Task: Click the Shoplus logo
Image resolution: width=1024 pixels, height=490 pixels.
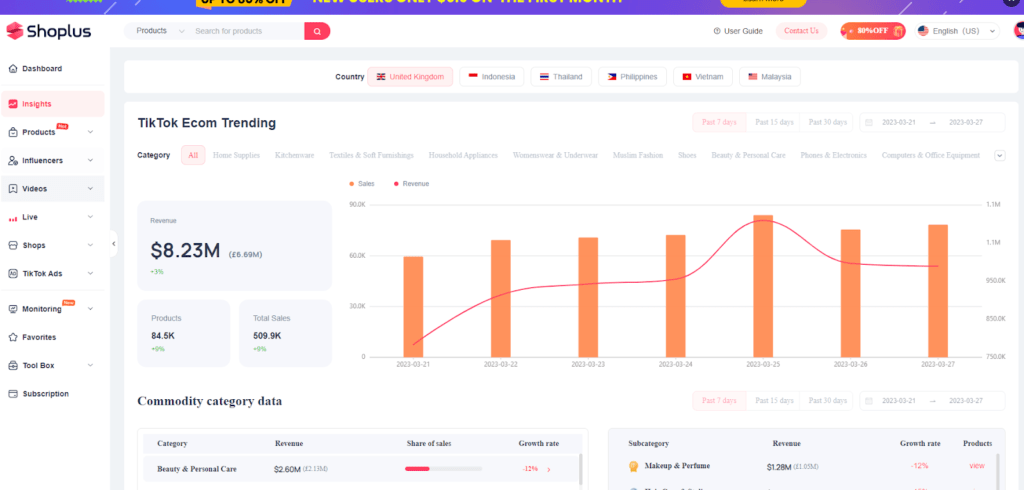Action: (48, 31)
